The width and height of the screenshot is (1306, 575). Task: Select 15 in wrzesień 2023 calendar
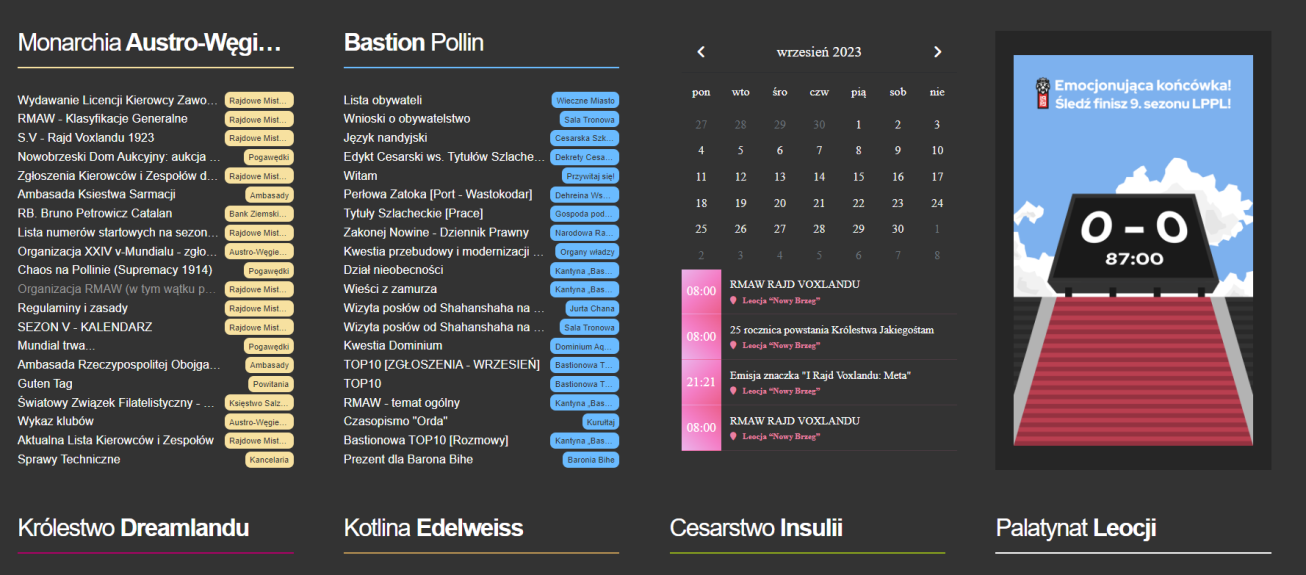click(858, 177)
